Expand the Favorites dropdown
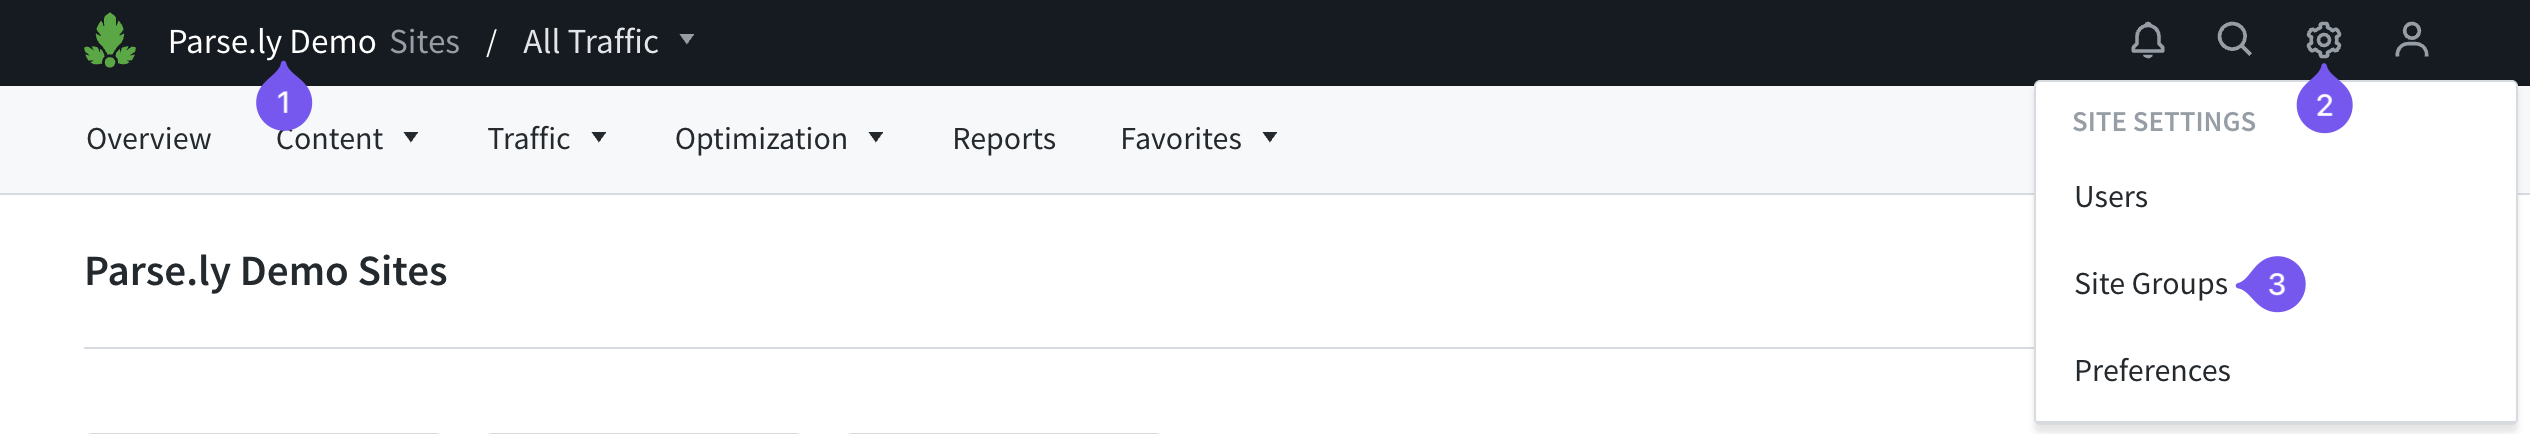The width and height of the screenshot is (2530, 434). 1198,139
